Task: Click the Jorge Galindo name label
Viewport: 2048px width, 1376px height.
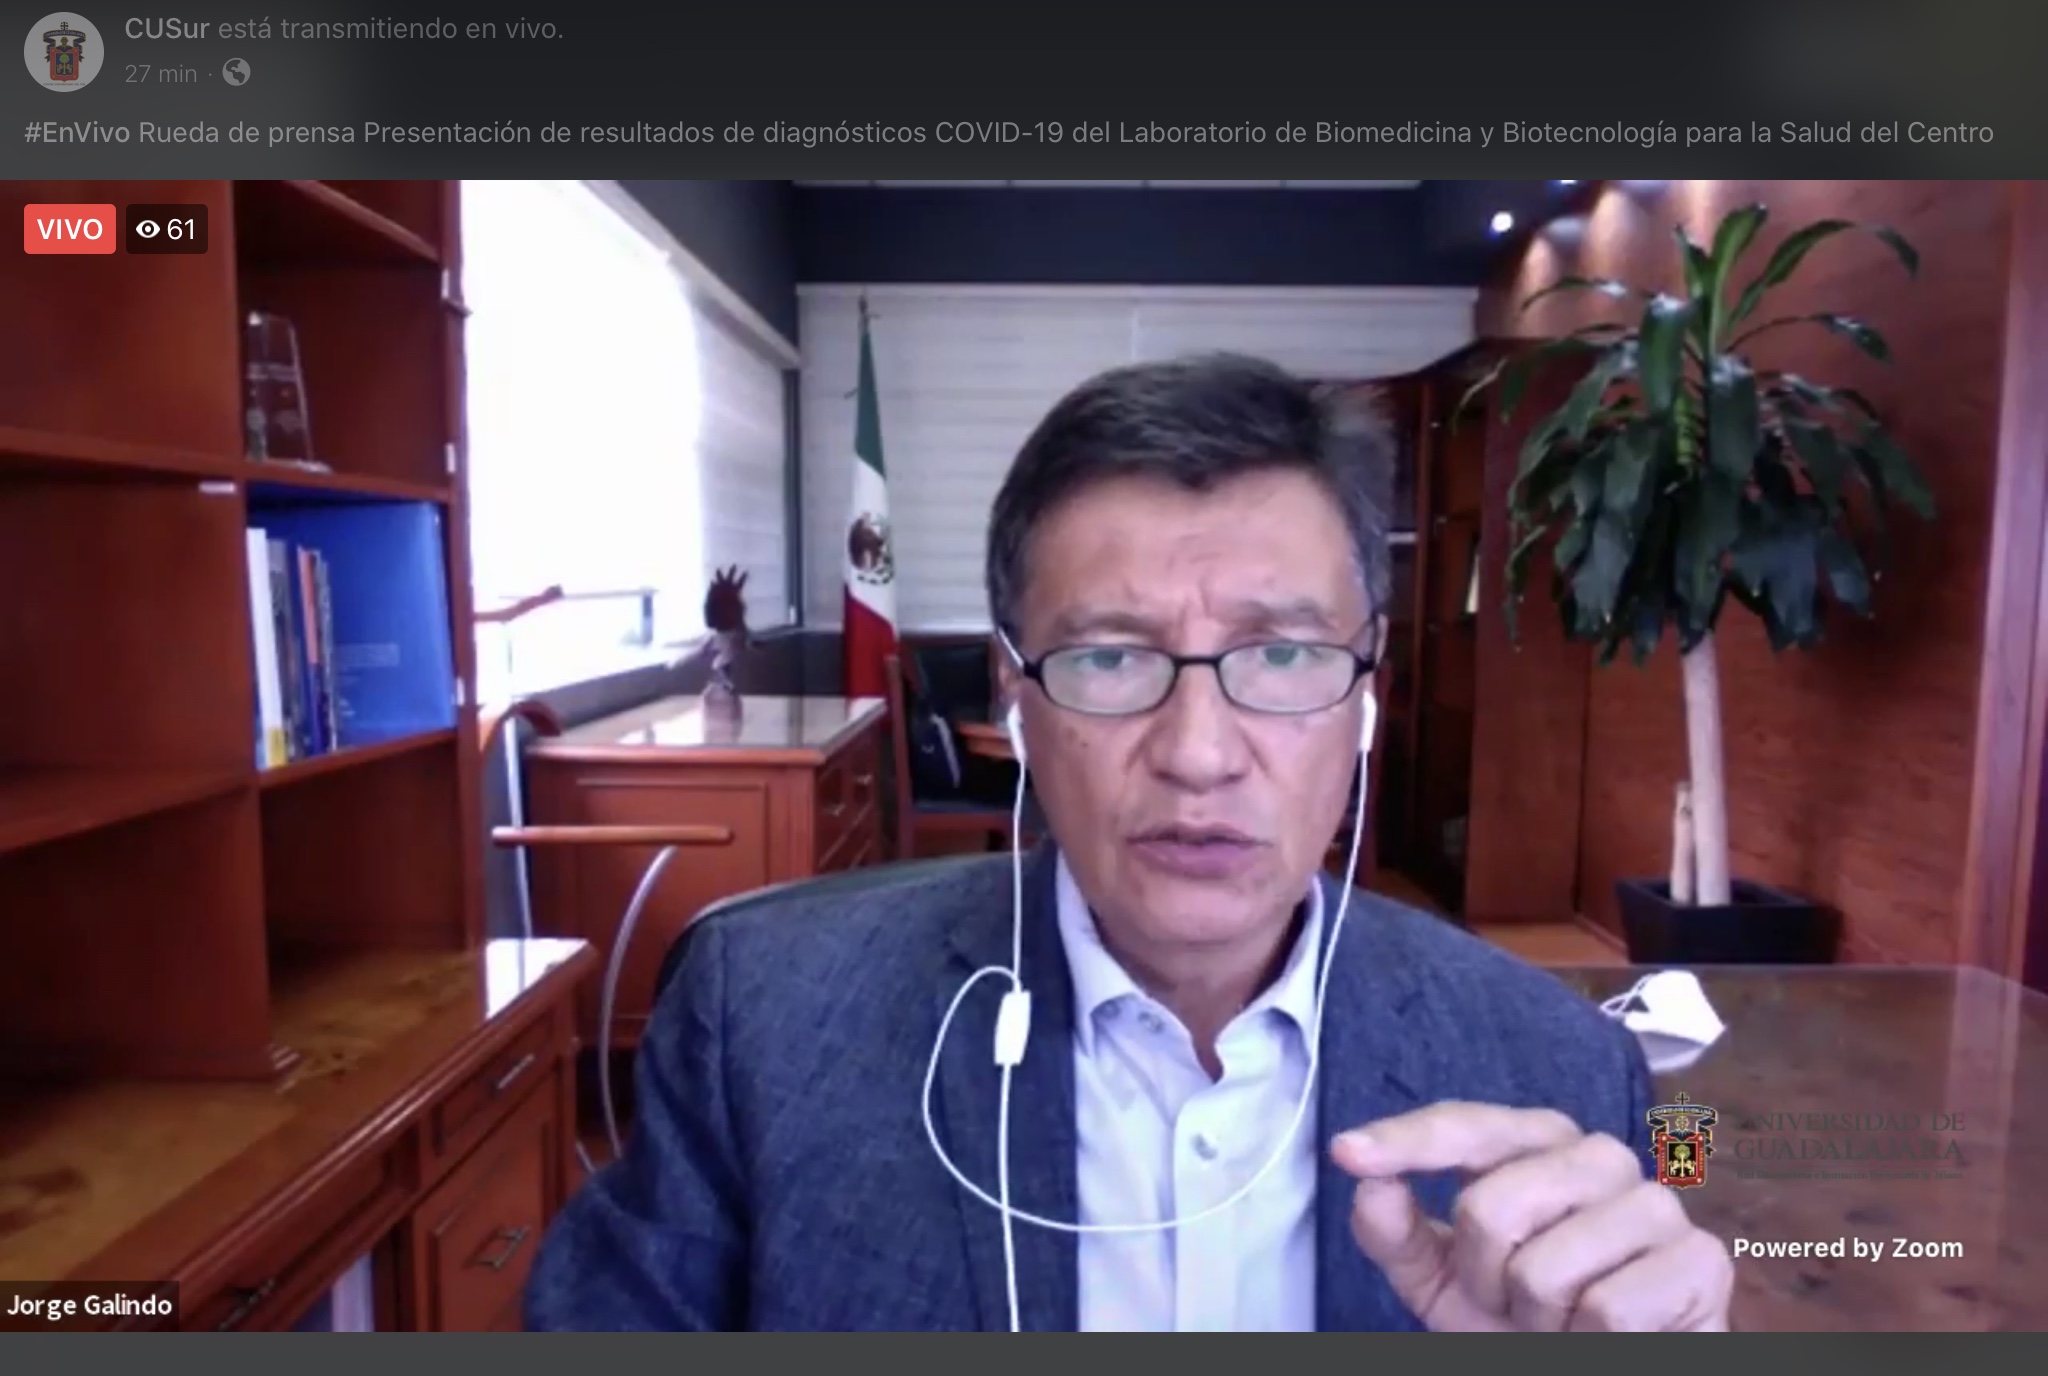Action: (x=90, y=1305)
